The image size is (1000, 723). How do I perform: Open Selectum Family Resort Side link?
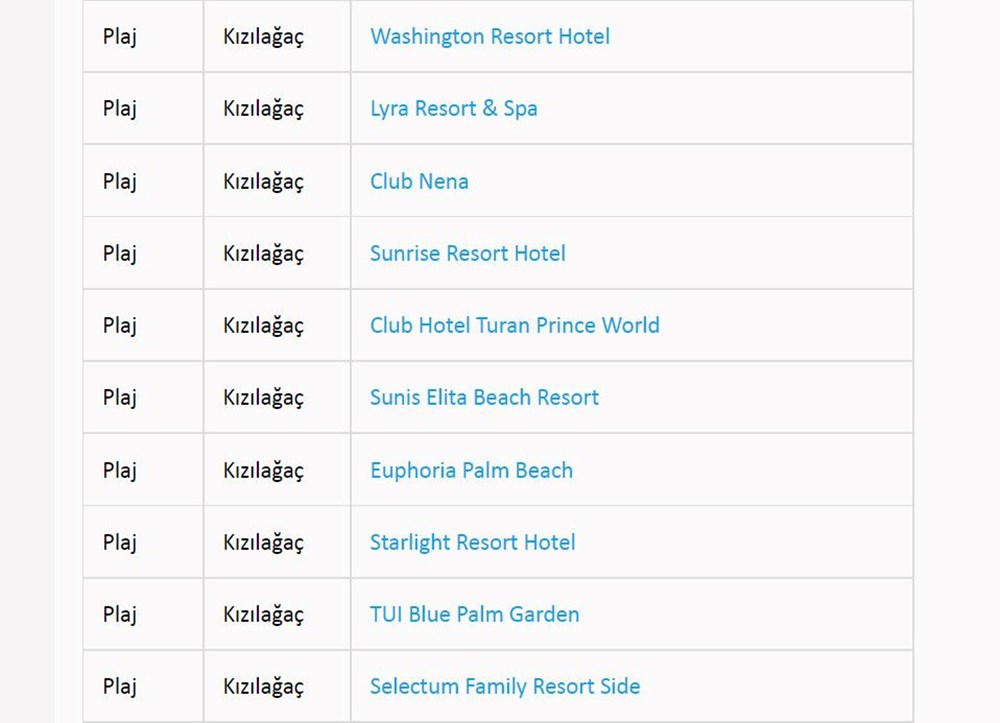click(x=504, y=687)
